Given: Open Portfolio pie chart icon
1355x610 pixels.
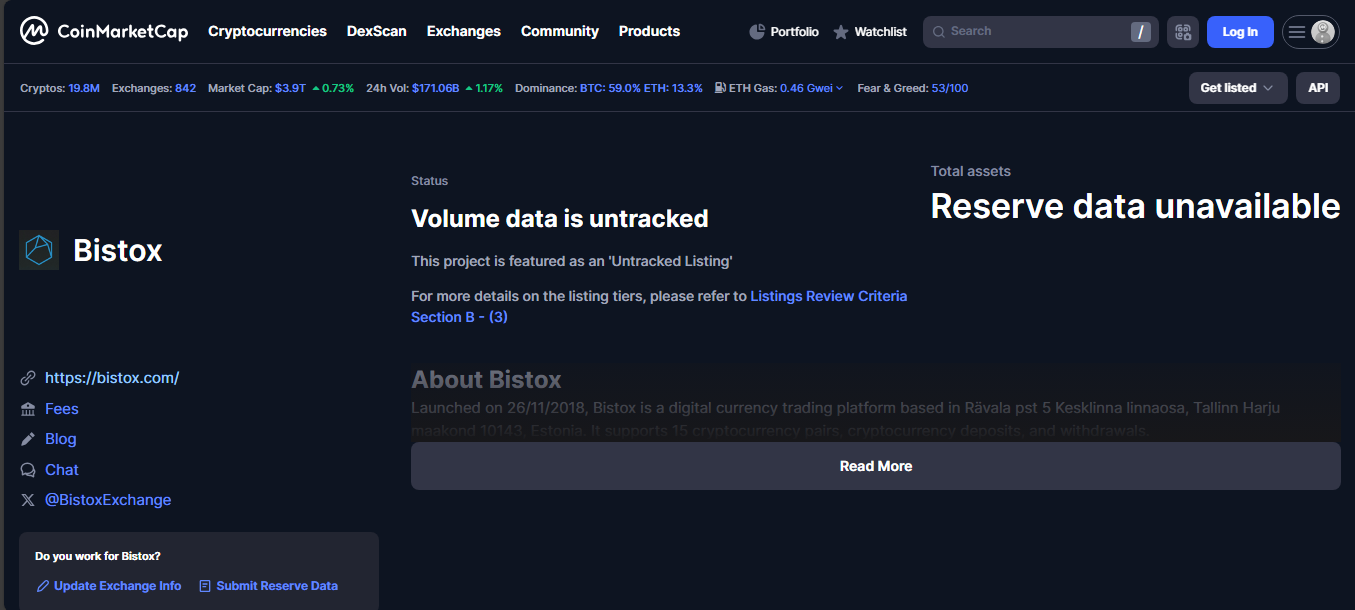Looking at the screenshot, I should [757, 32].
